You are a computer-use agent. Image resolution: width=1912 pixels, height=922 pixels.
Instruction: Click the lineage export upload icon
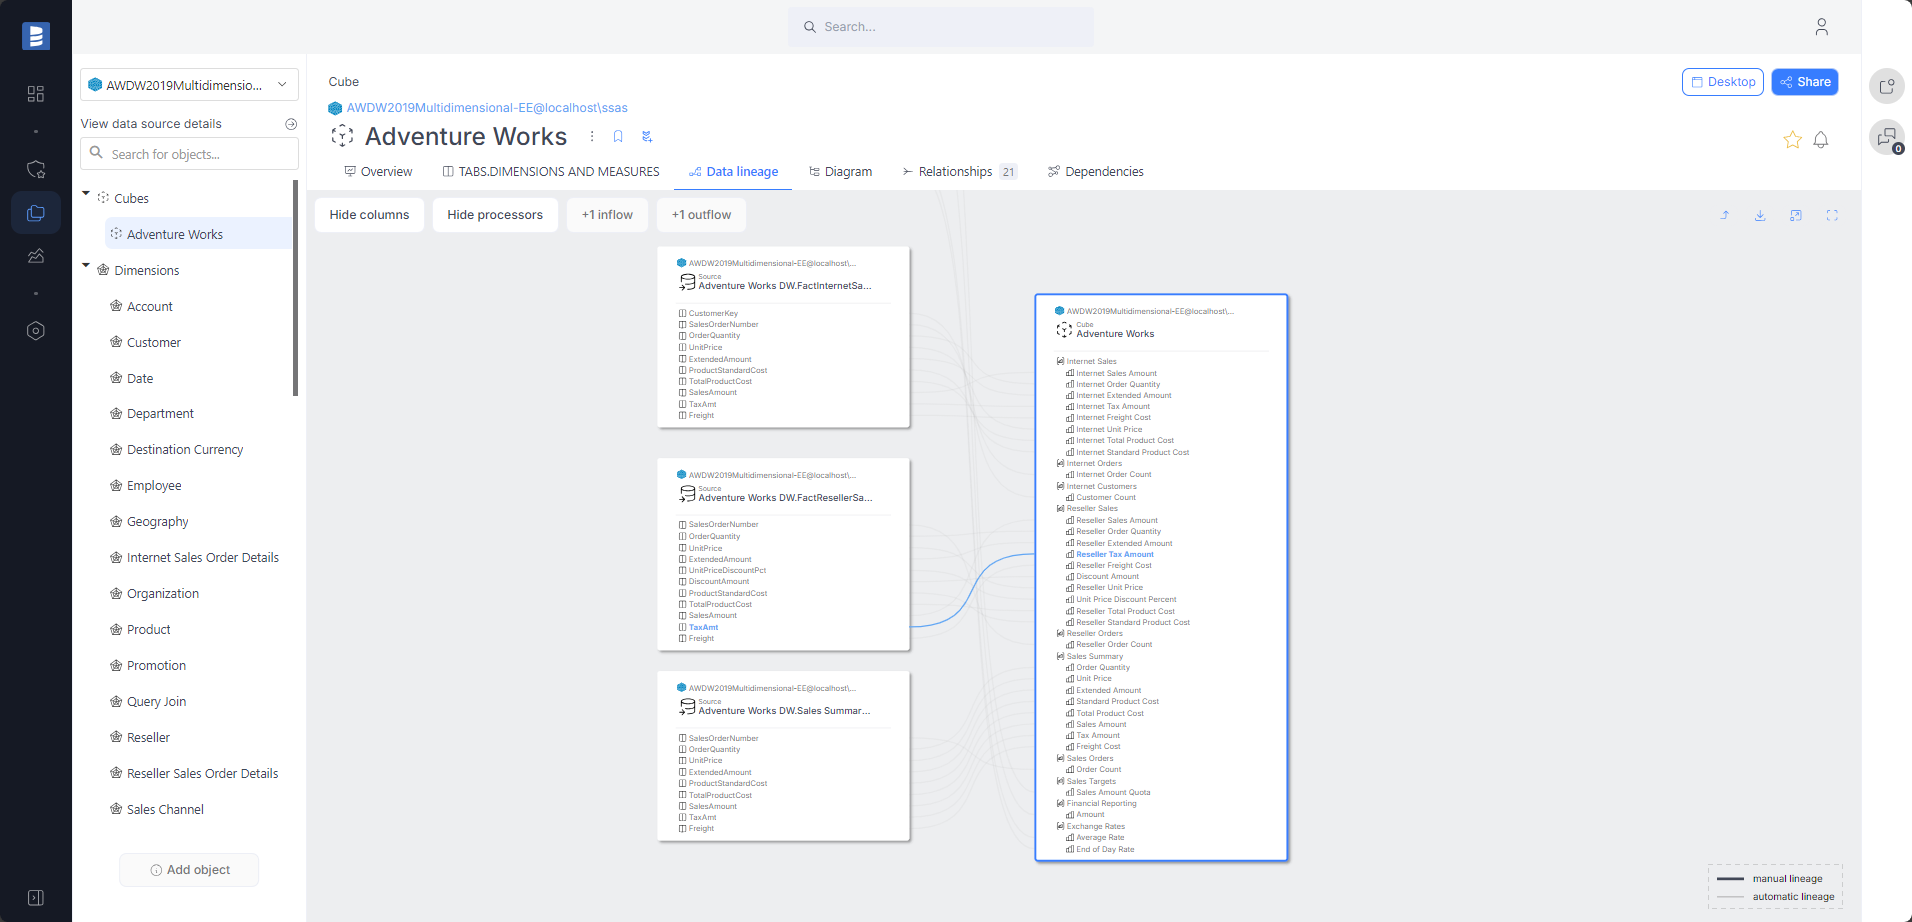click(x=1725, y=215)
